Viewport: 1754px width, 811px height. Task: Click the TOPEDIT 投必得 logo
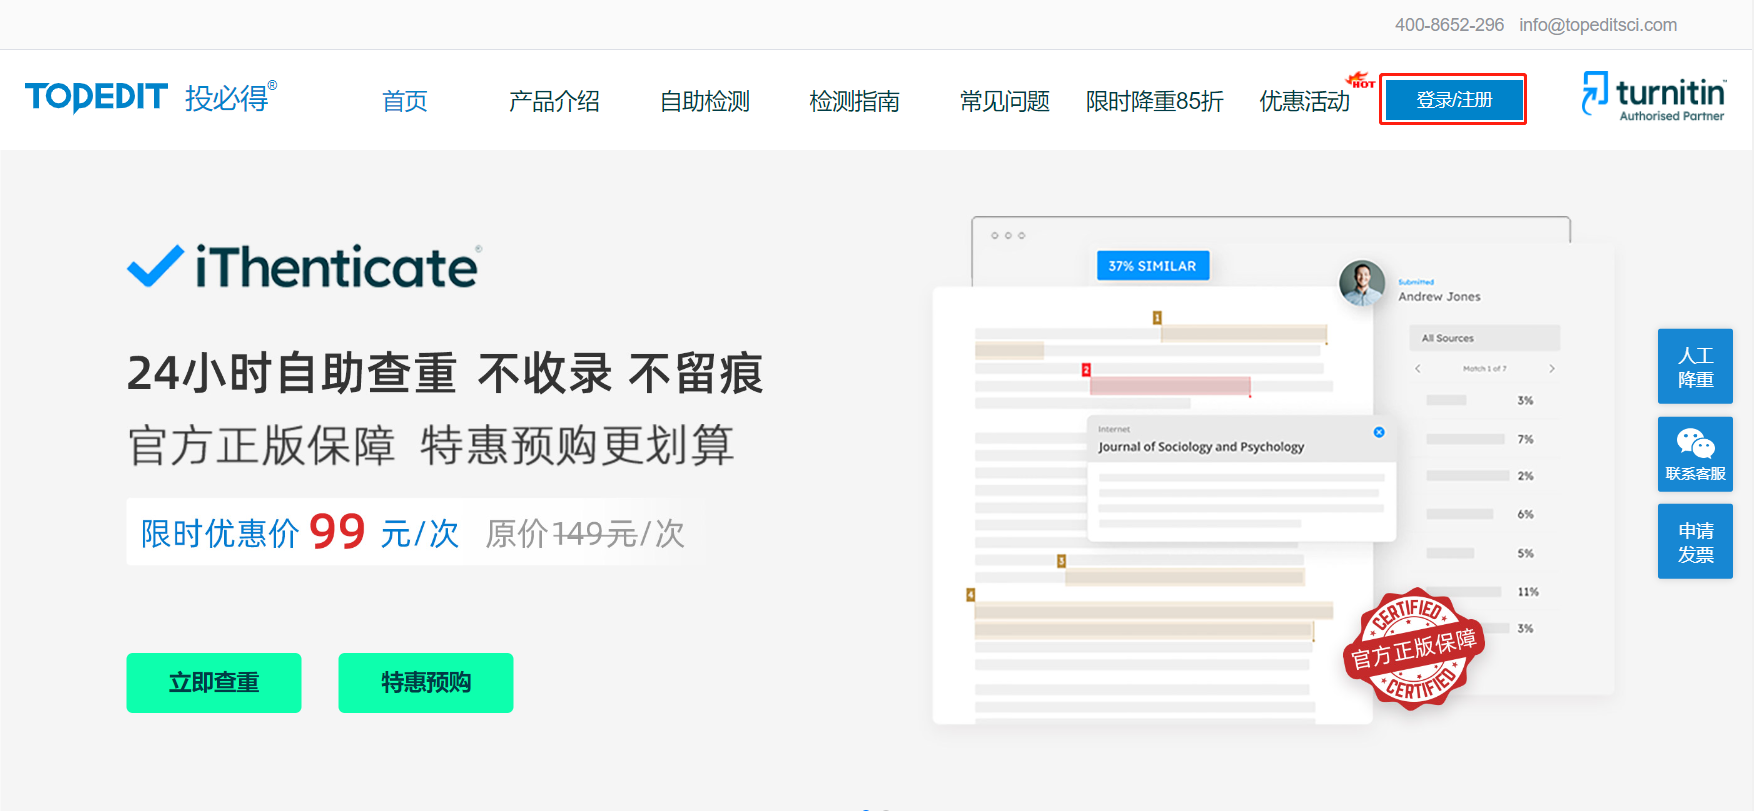point(151,97)
